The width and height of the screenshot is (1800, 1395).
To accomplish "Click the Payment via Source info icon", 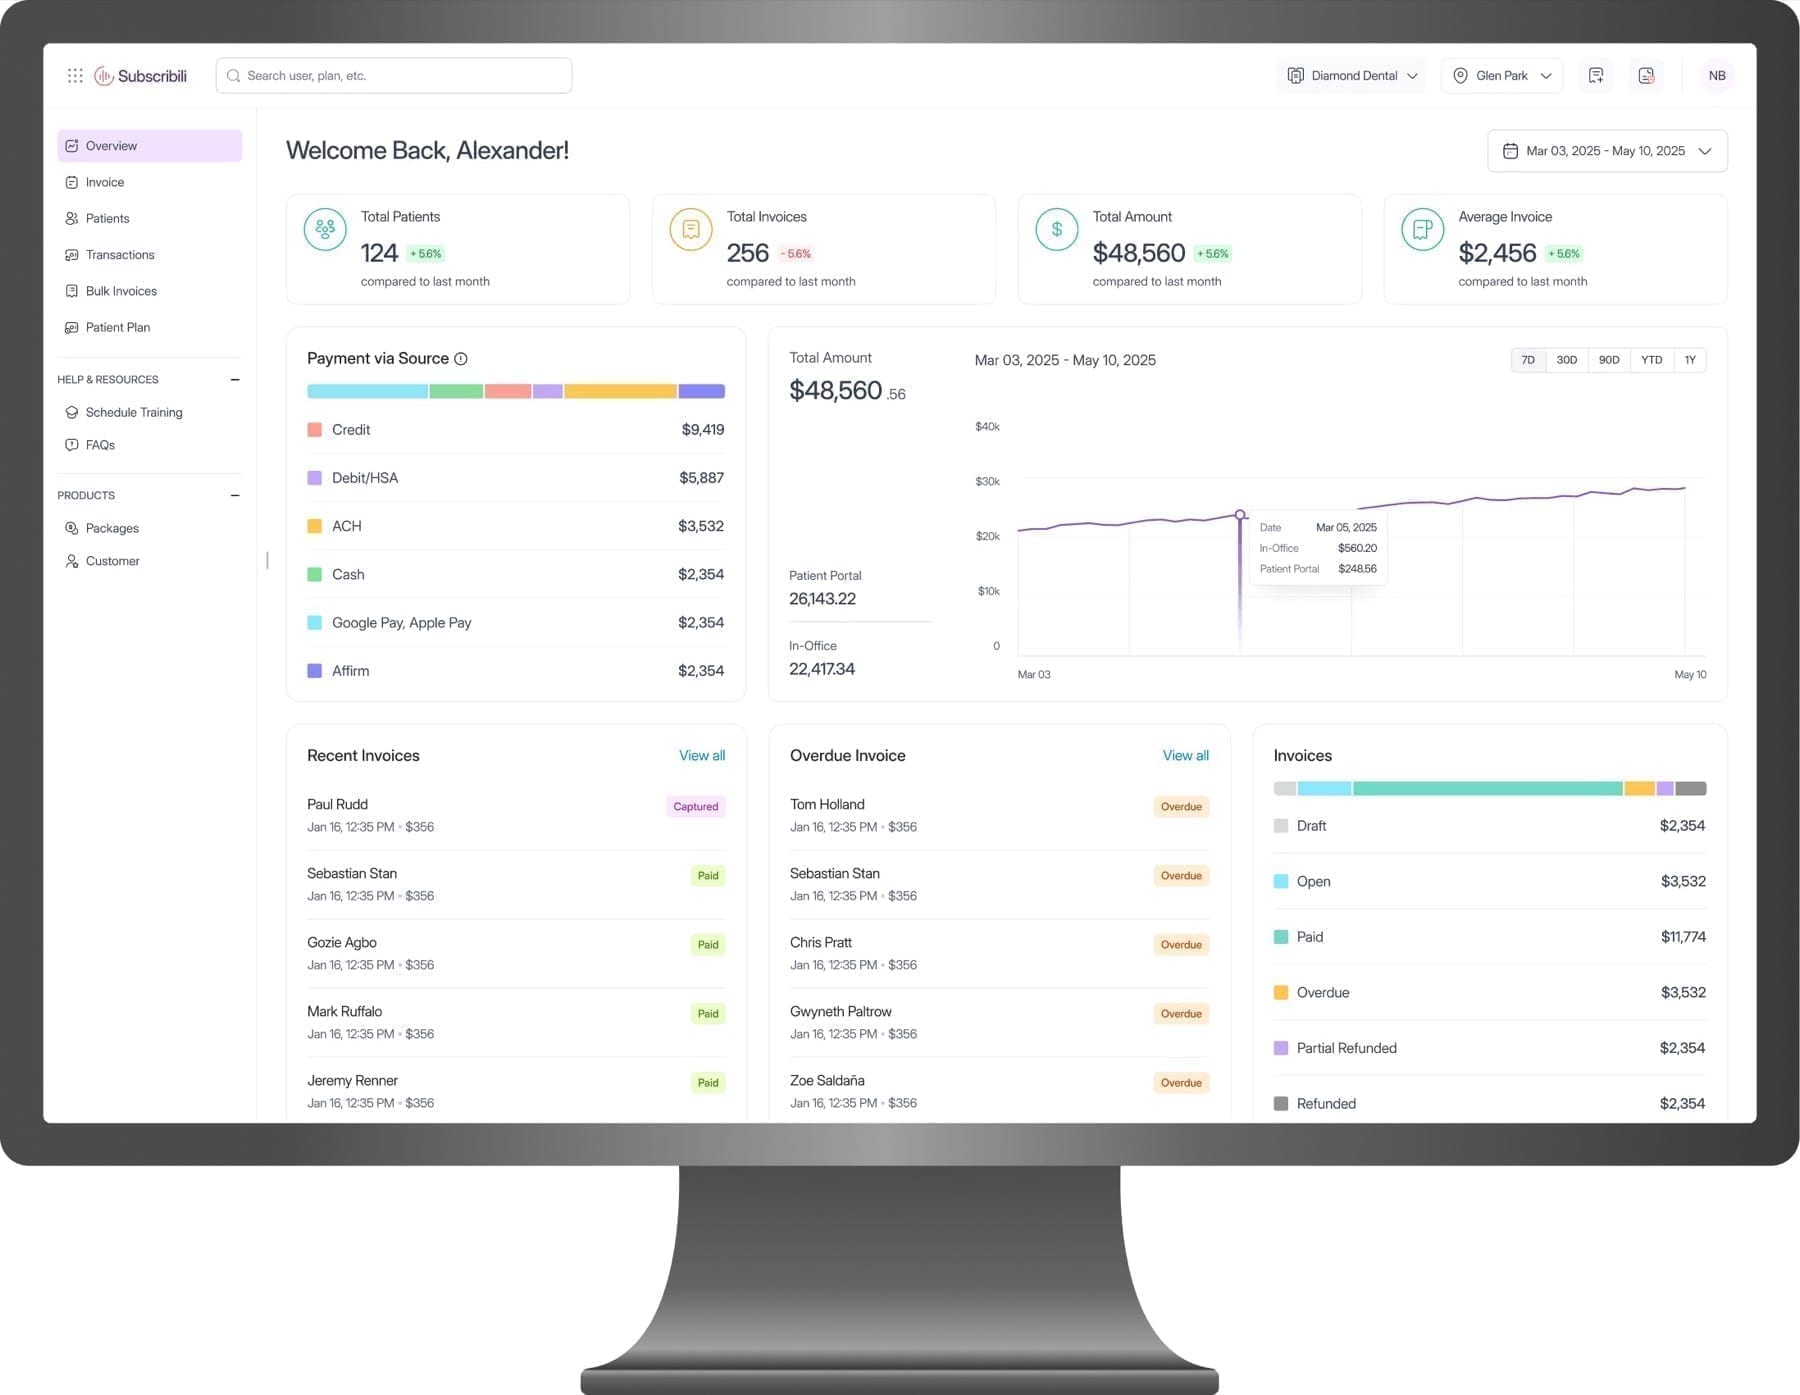I will pos(461,359).
